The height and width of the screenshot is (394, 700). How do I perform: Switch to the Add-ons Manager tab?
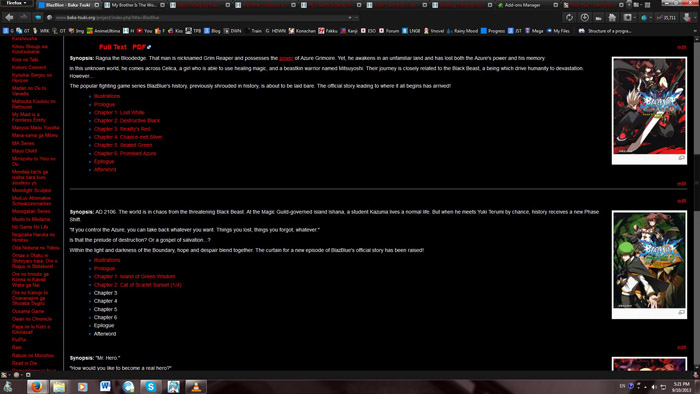coord(527,5)
